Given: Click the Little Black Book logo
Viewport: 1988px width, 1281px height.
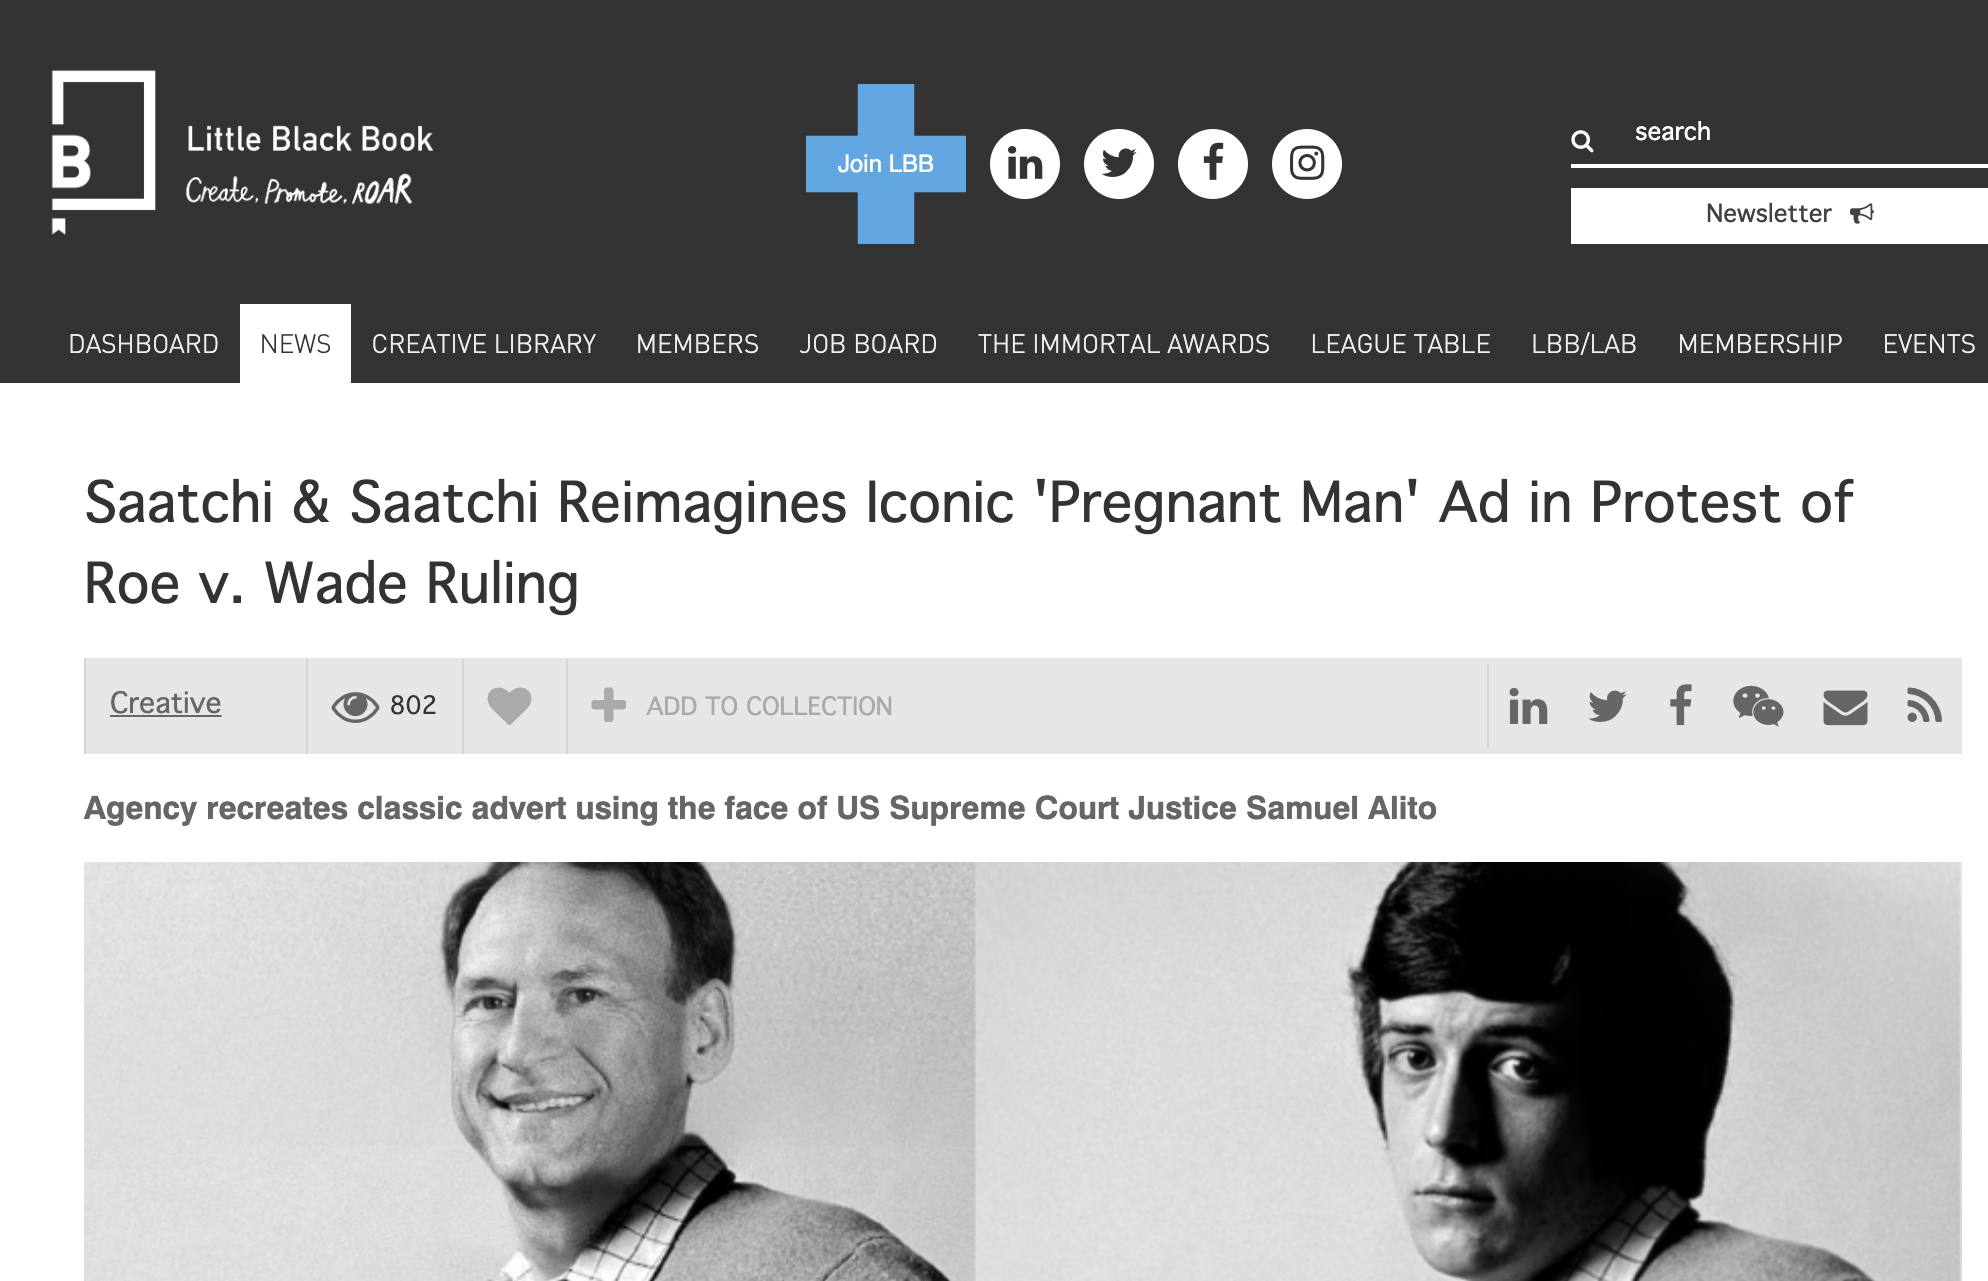Looking at the screenshot, I should [242, 152].
